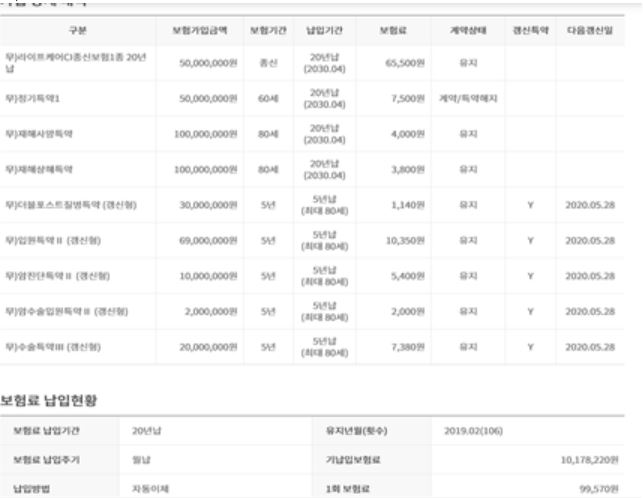Select the 3,800원 premium value
The height and width of the screenshot is (498, 643).
408,169
